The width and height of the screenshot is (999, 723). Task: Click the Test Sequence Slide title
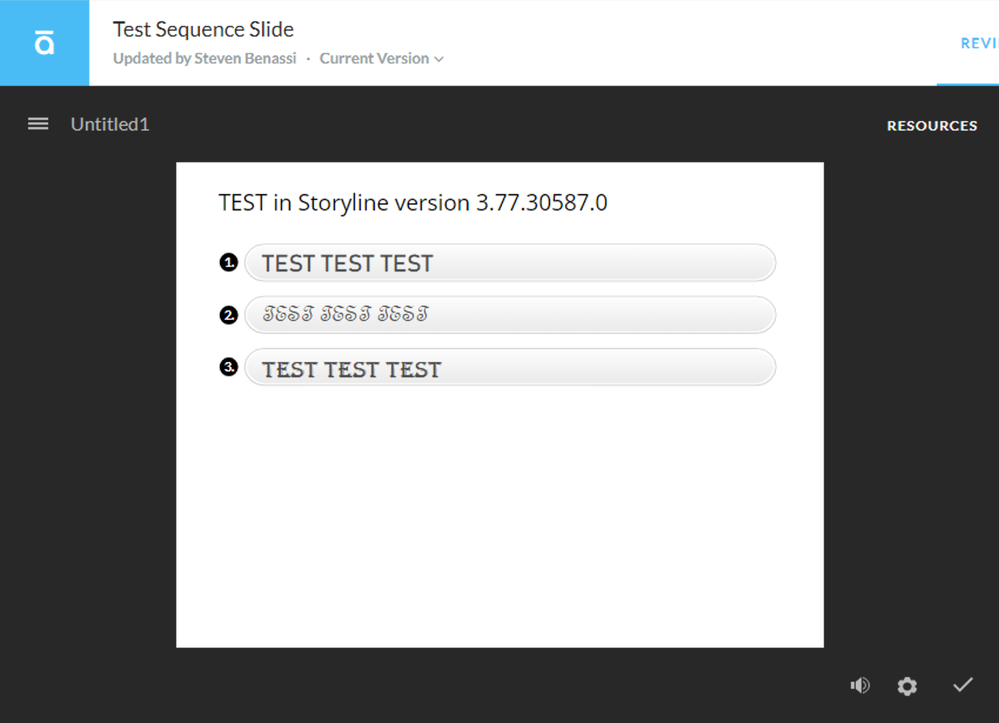(203, 30)
